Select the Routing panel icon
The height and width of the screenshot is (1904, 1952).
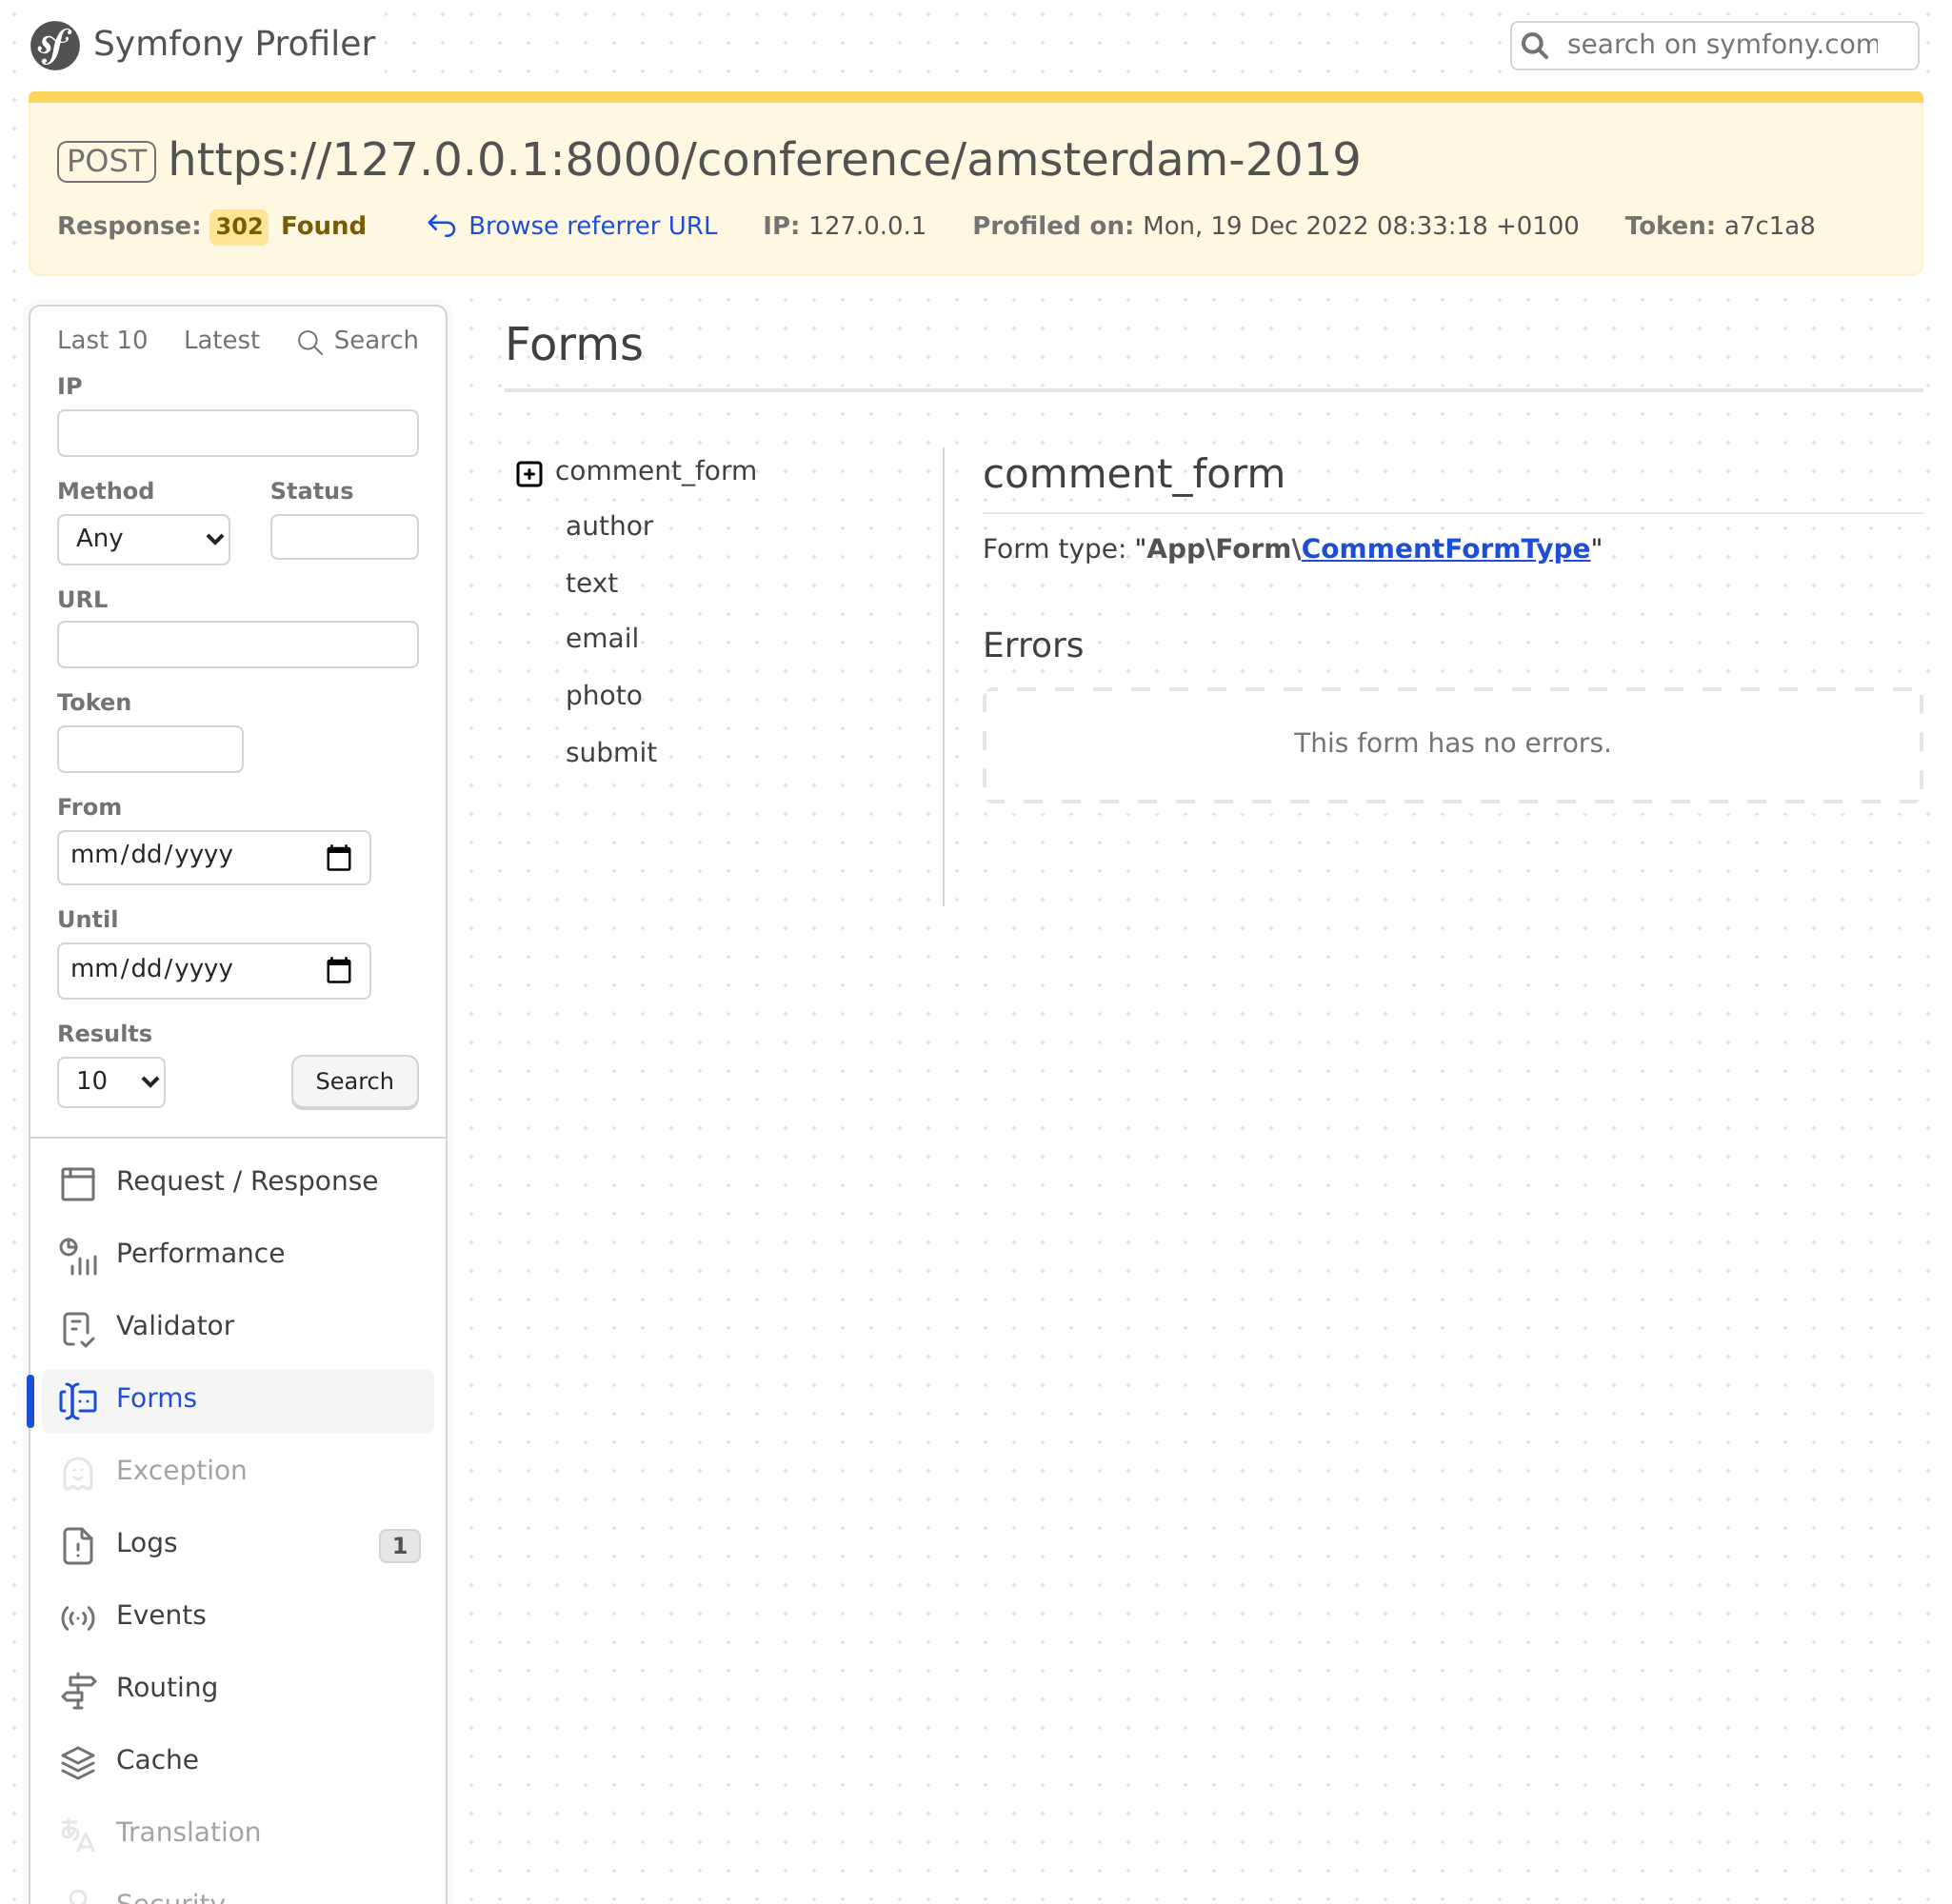78,1689
